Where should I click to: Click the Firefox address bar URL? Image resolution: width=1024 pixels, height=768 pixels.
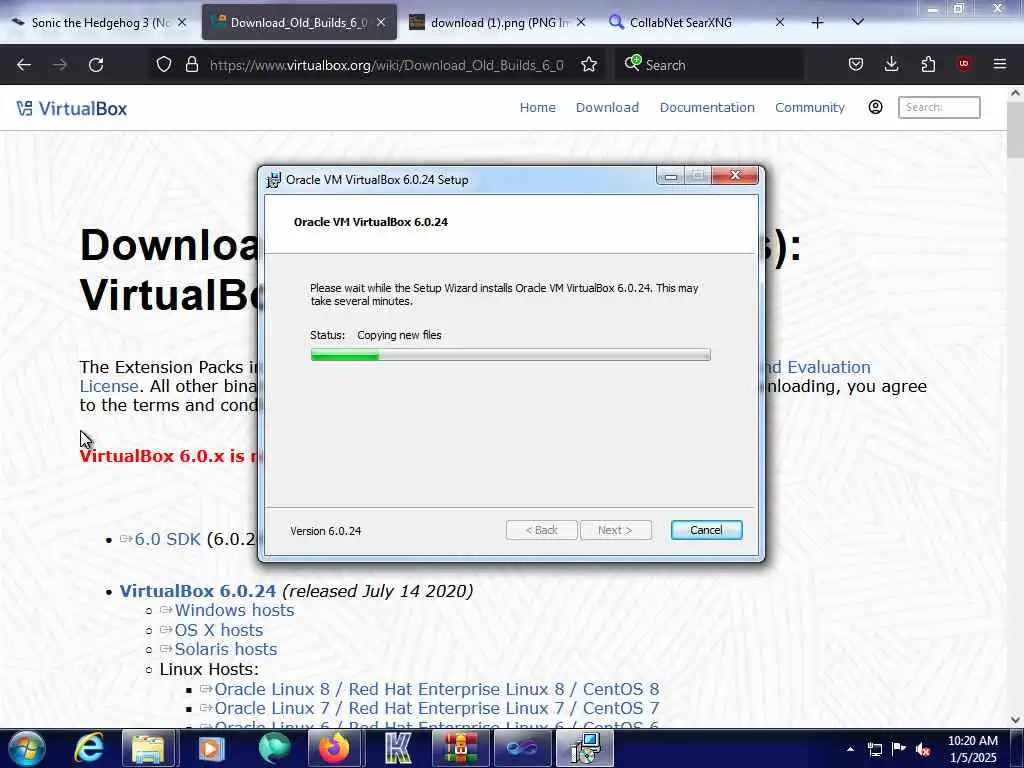[x=387, y=65]
